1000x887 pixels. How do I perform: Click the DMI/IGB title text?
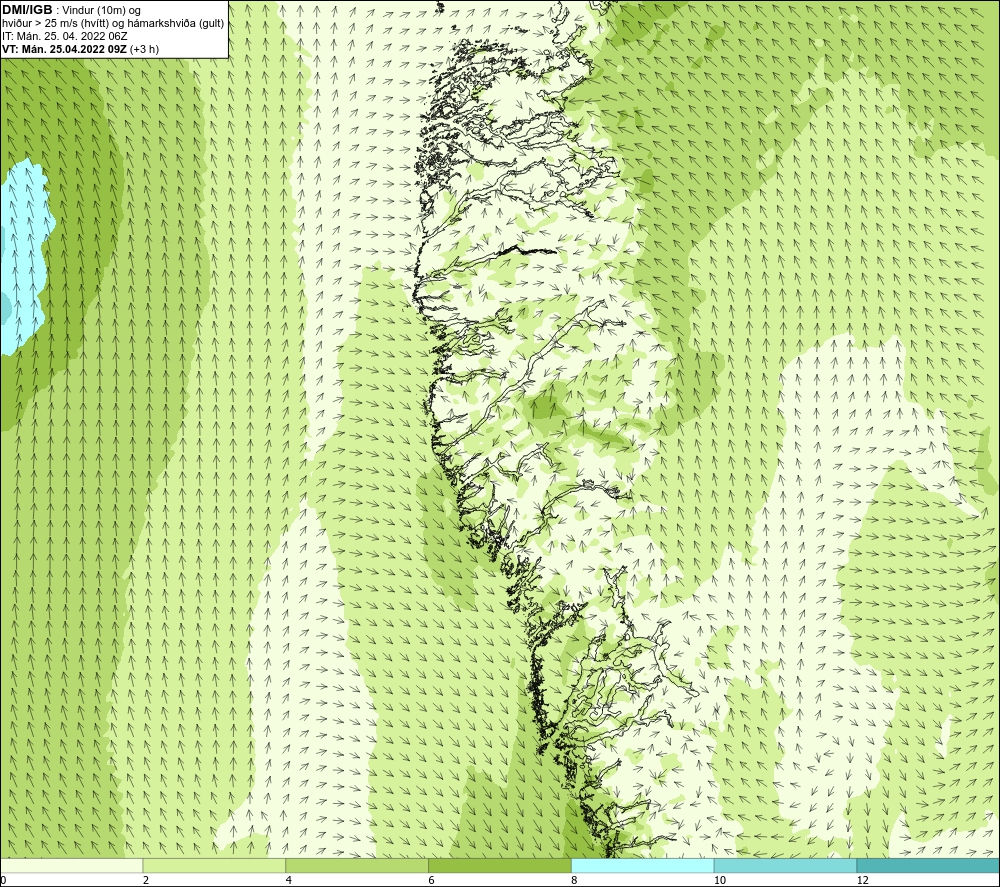click(x=27, y=10)
